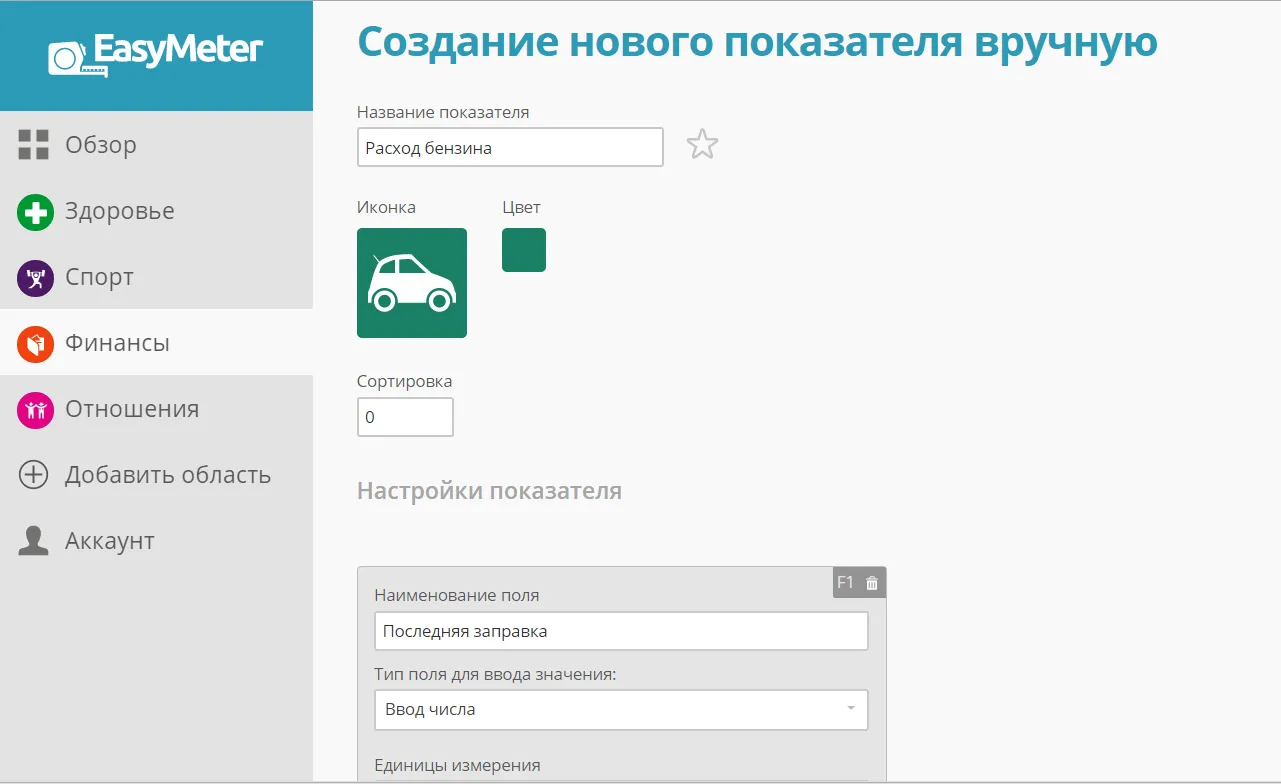This screenshot has height=784, width=1281.
Task: Click the Последняя заправка field name input
Action: [x=621, y=630]
